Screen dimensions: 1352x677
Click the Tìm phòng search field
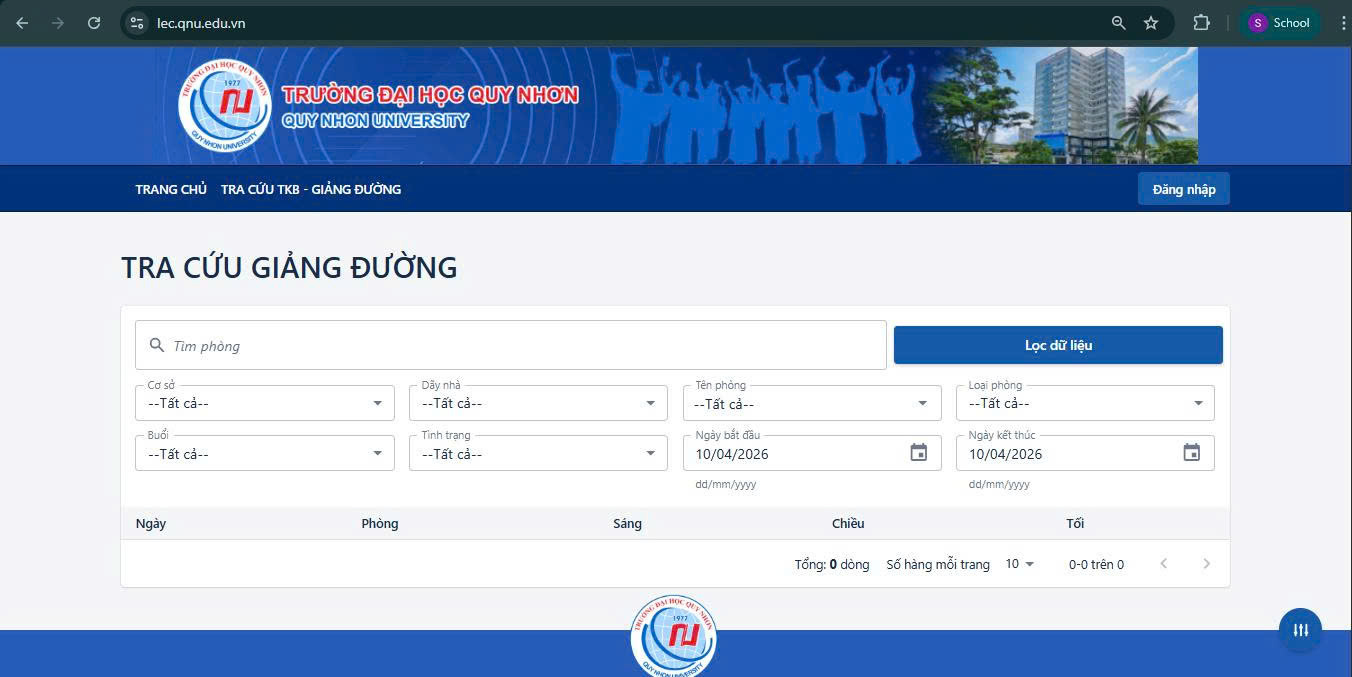[520, 346]
